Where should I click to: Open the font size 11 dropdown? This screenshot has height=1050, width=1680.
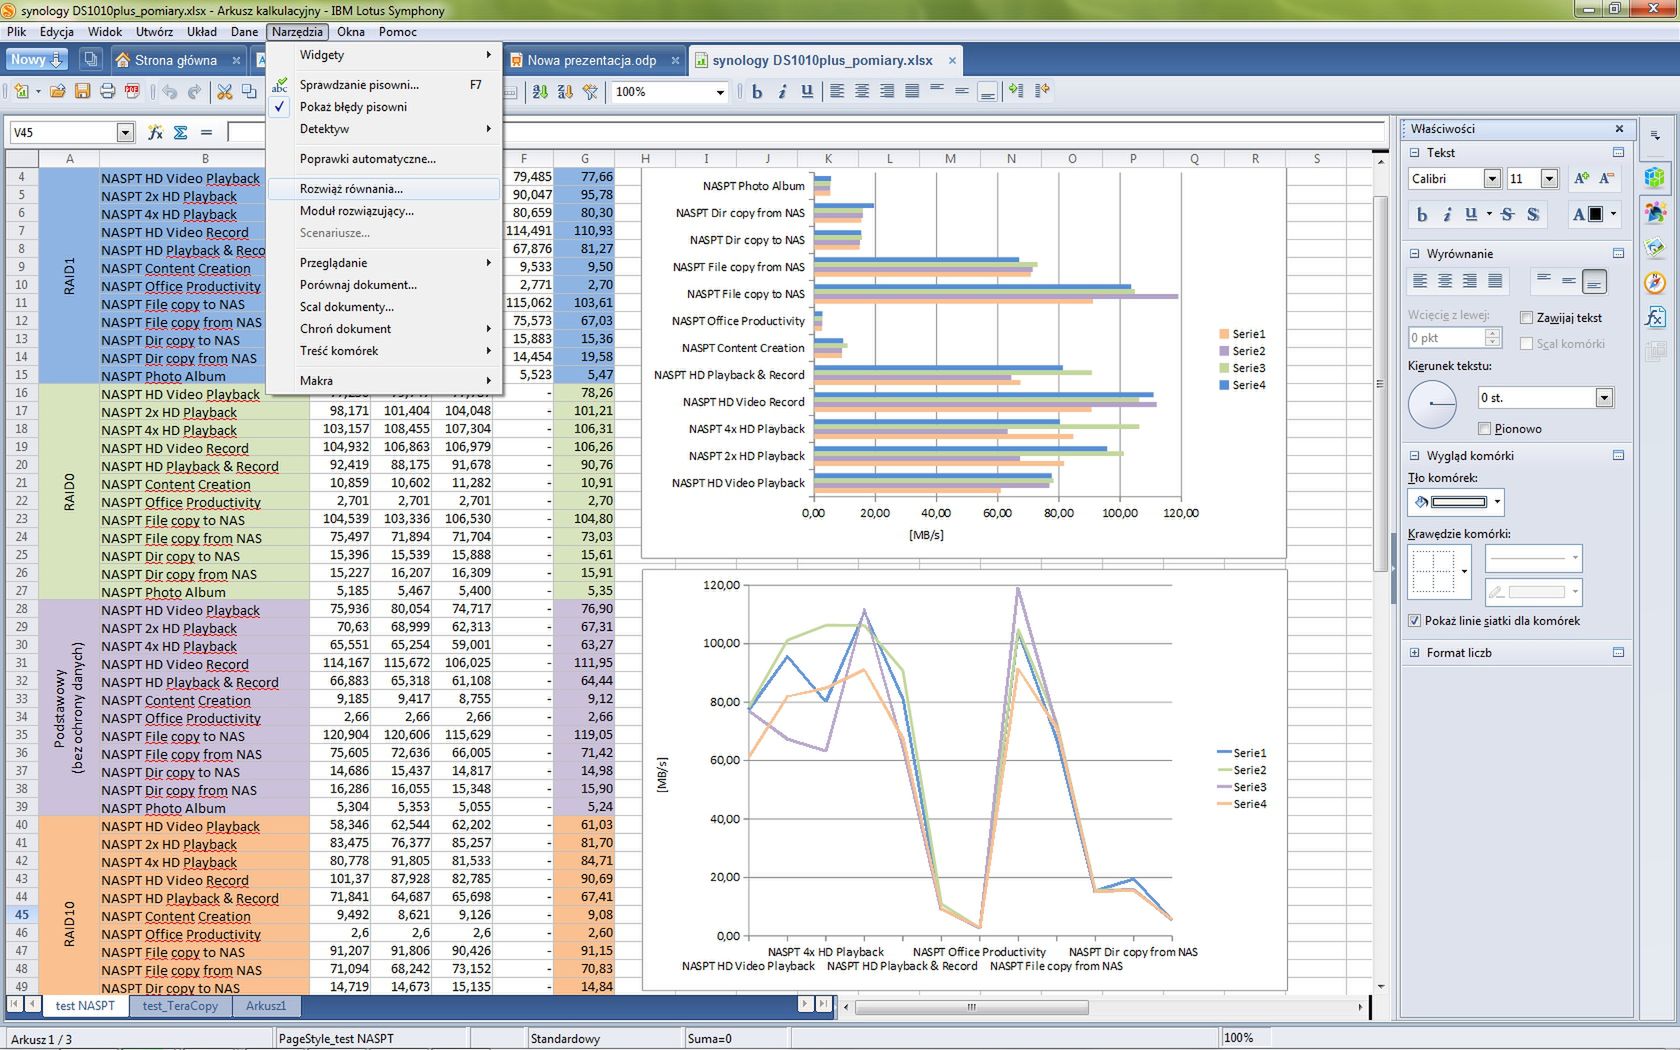coord(1549,179)
